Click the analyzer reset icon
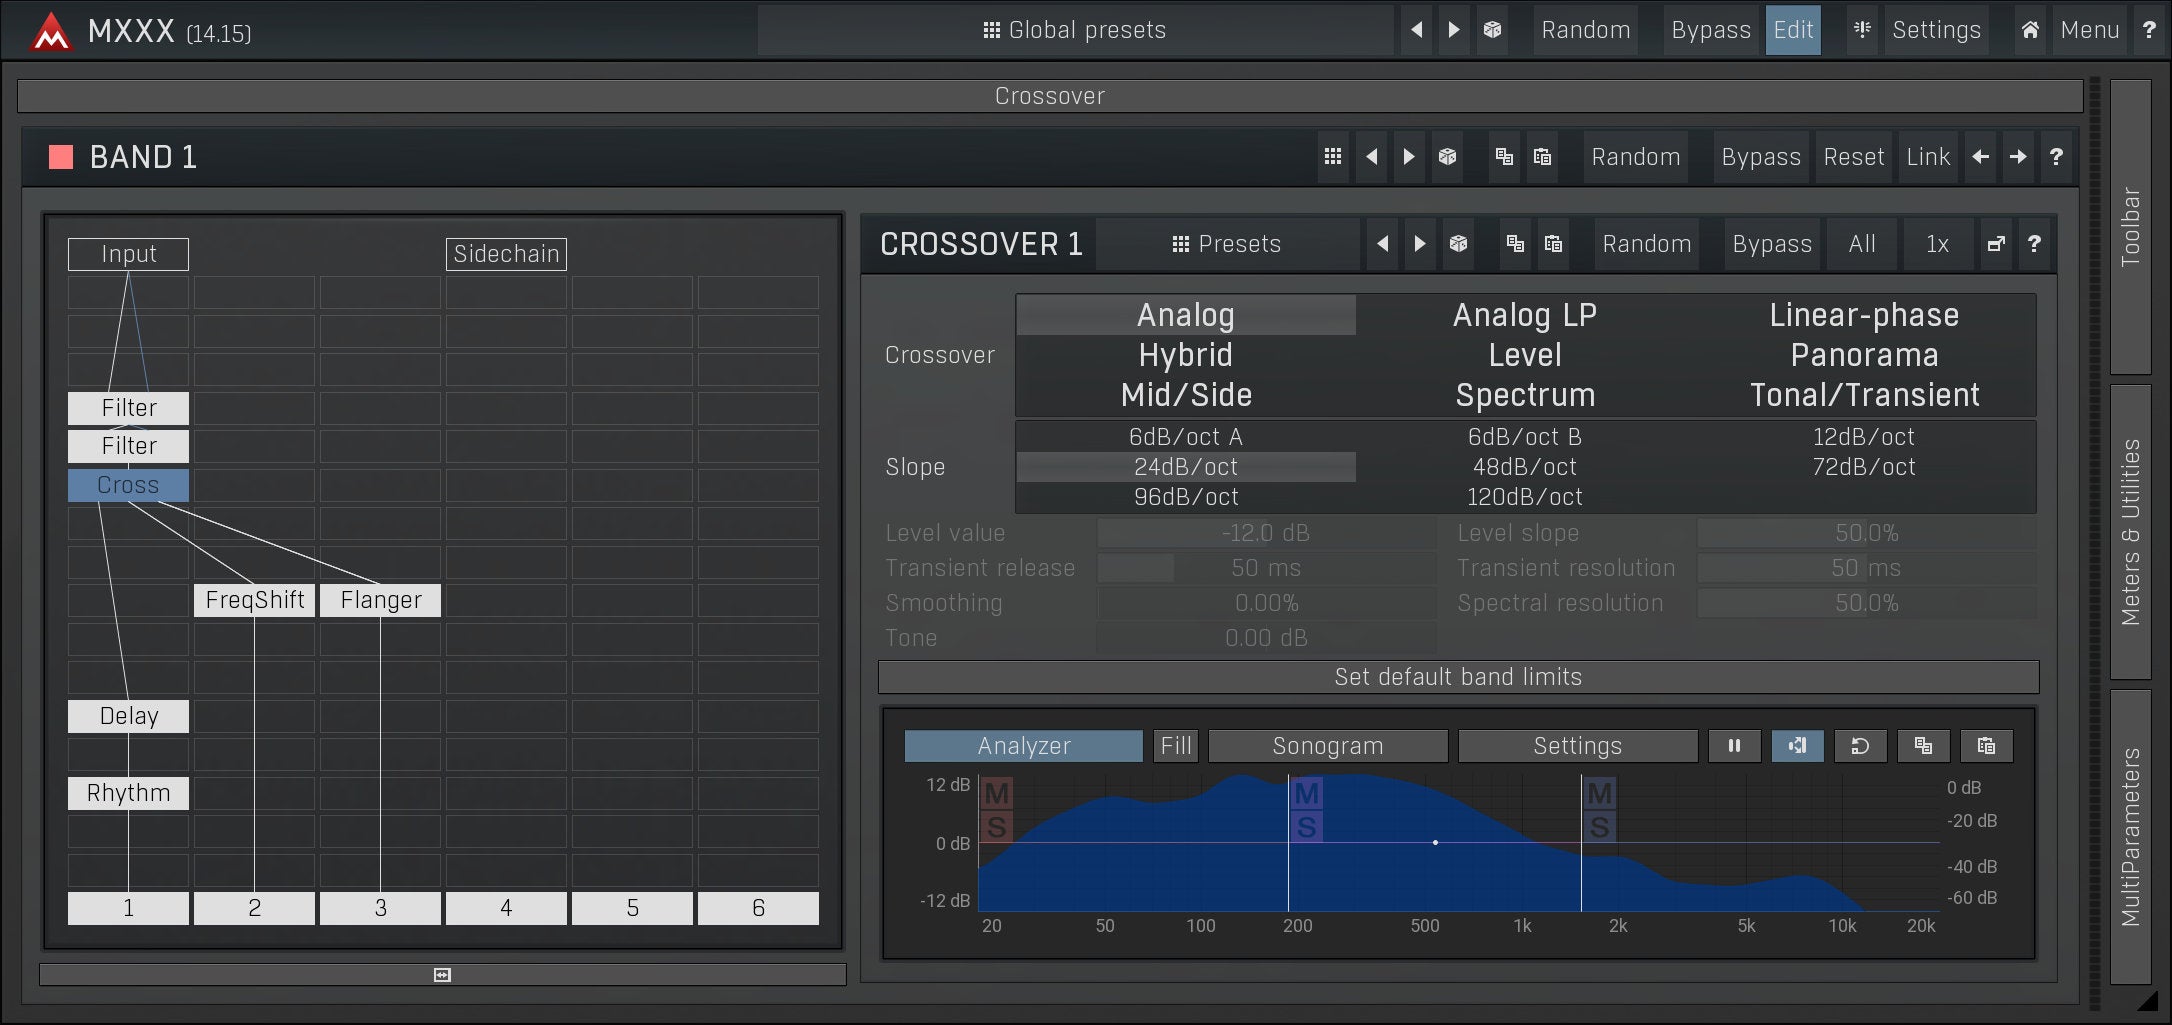This screenshot has height=1025, width=2172. point(1860,746)
